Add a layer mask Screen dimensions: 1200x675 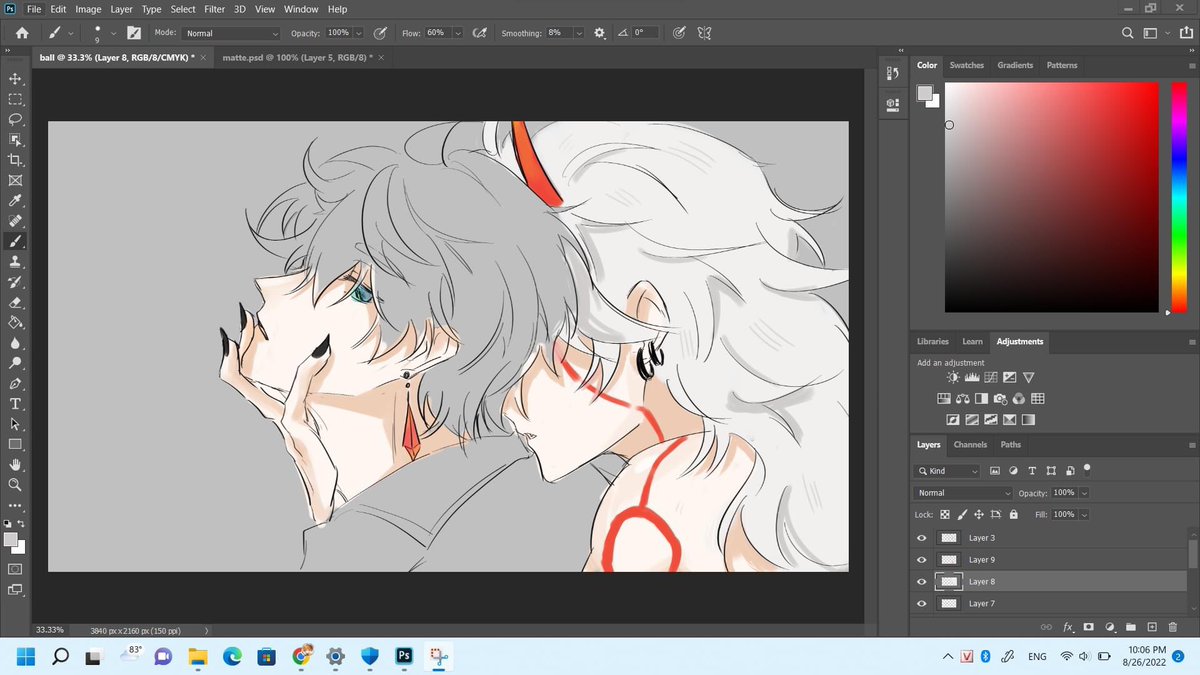[1089, 627]
